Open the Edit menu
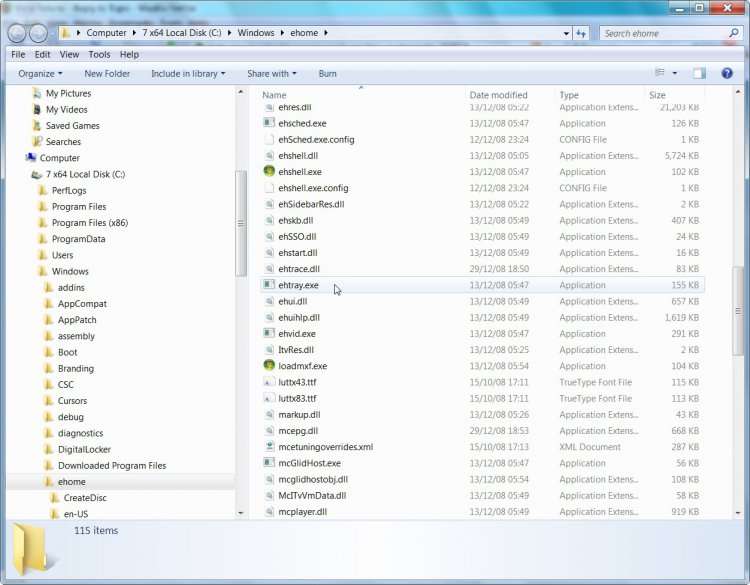 [x=42, y=55]
